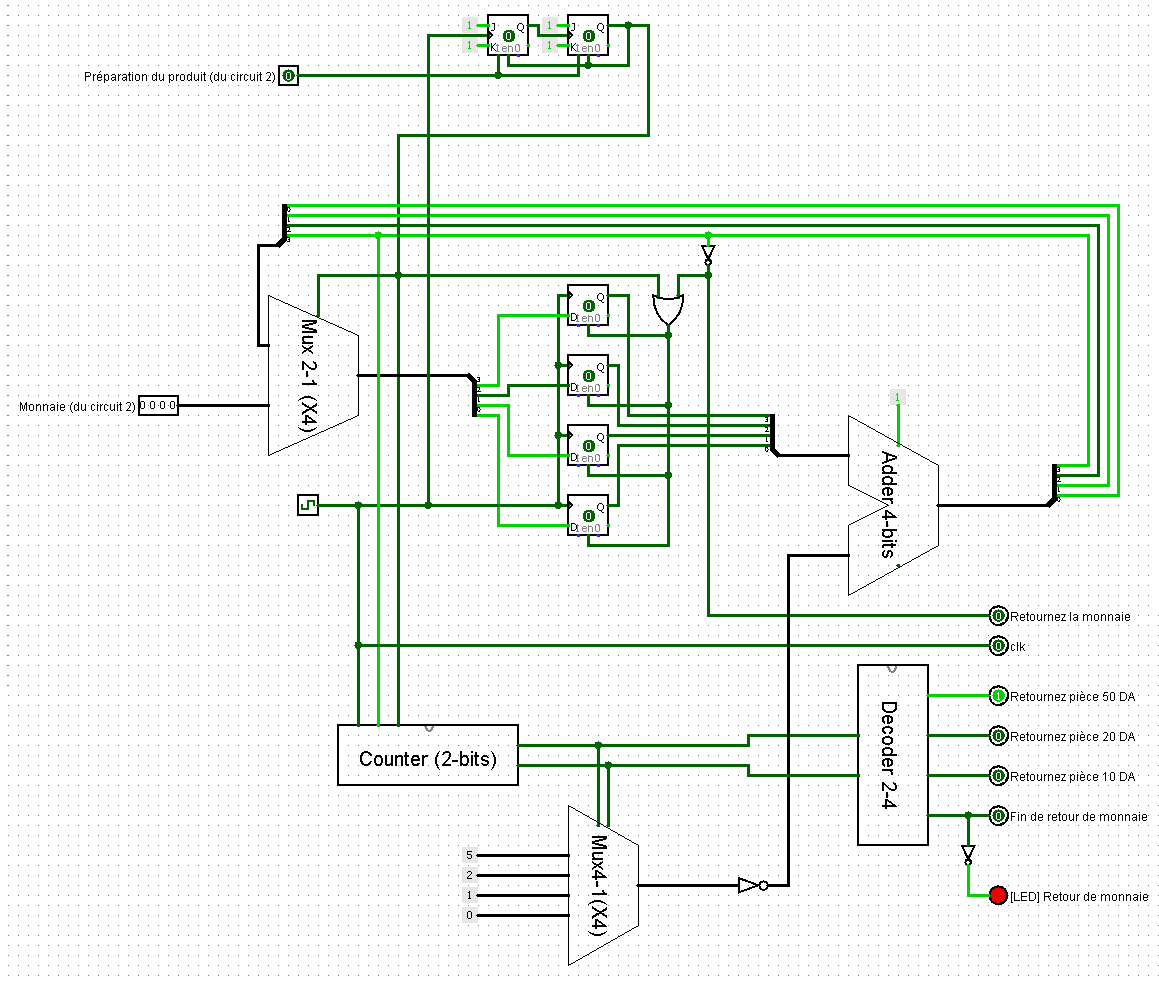Toggle the 'Préparation du produit' input pin
Screen dimensions: 1159x985
(288, 76)
